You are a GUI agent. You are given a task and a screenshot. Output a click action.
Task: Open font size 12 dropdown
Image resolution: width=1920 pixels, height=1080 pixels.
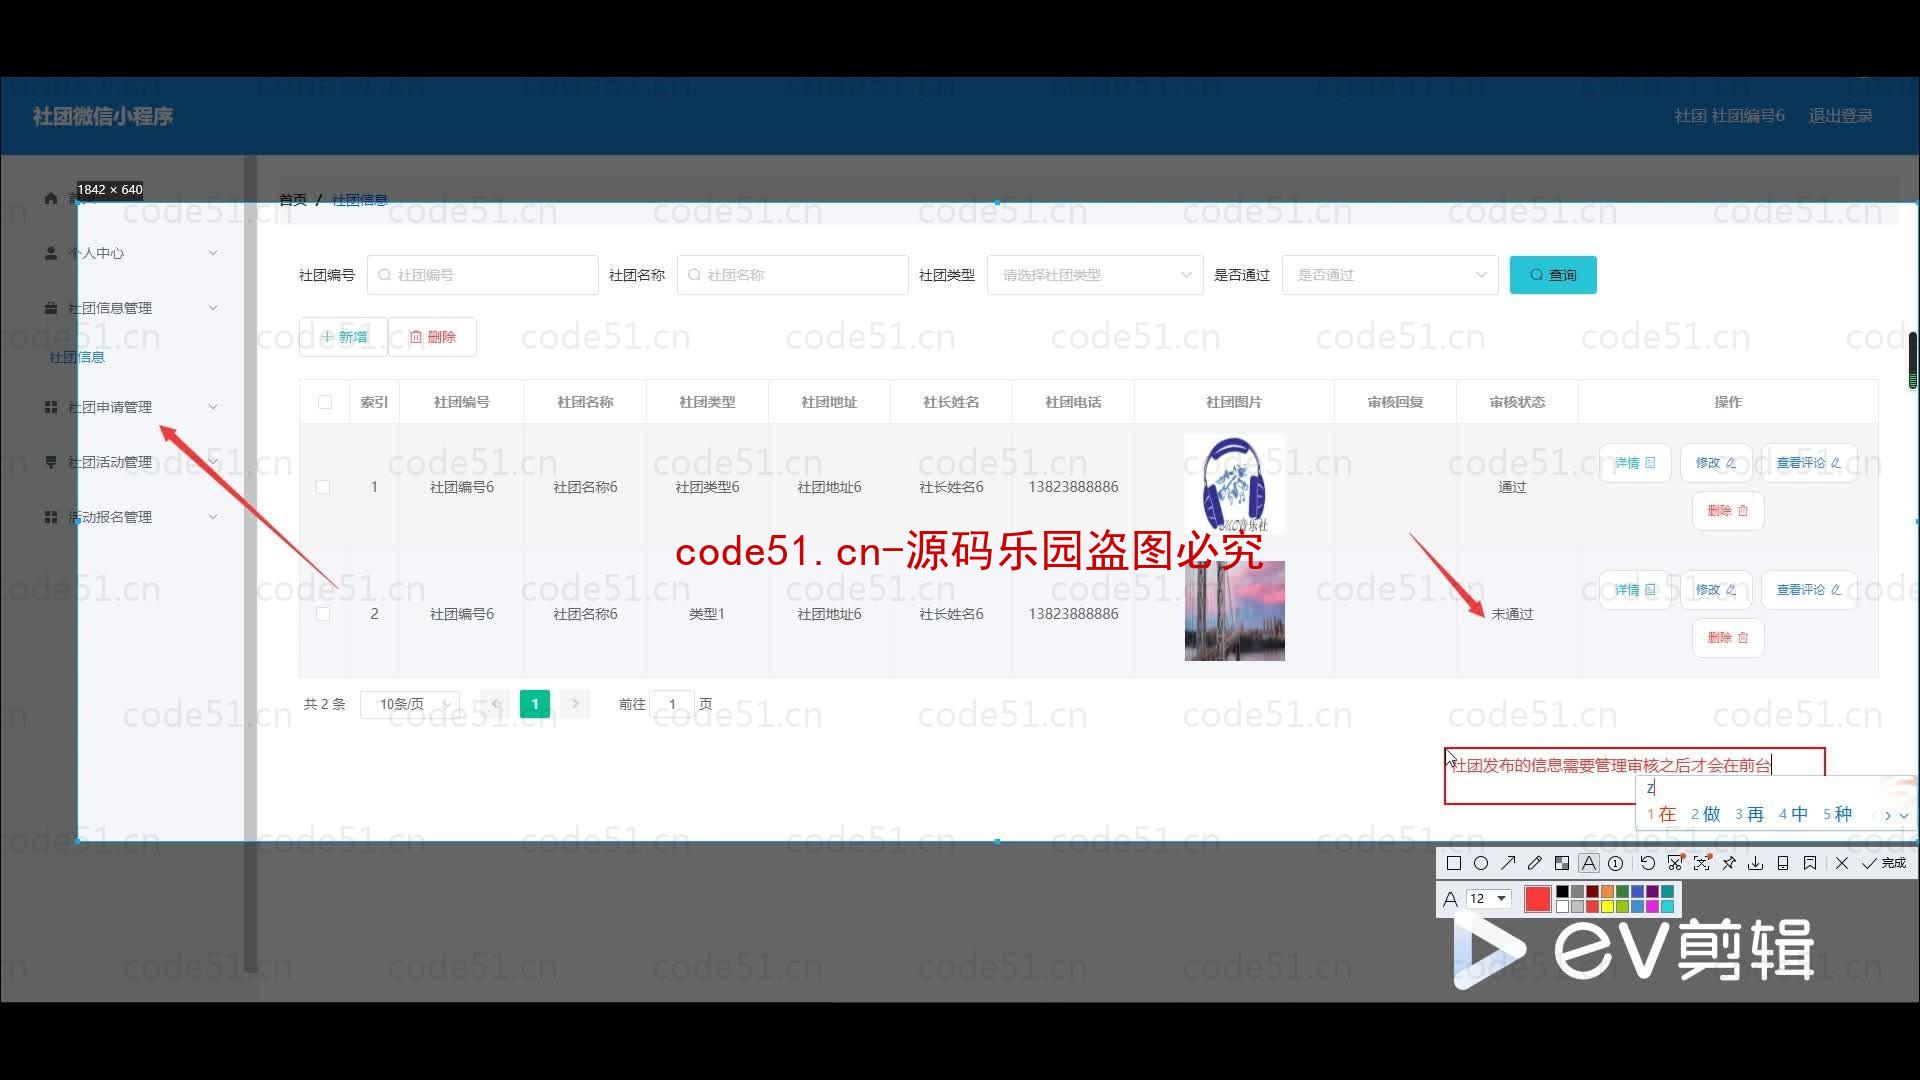[1488, 899]
